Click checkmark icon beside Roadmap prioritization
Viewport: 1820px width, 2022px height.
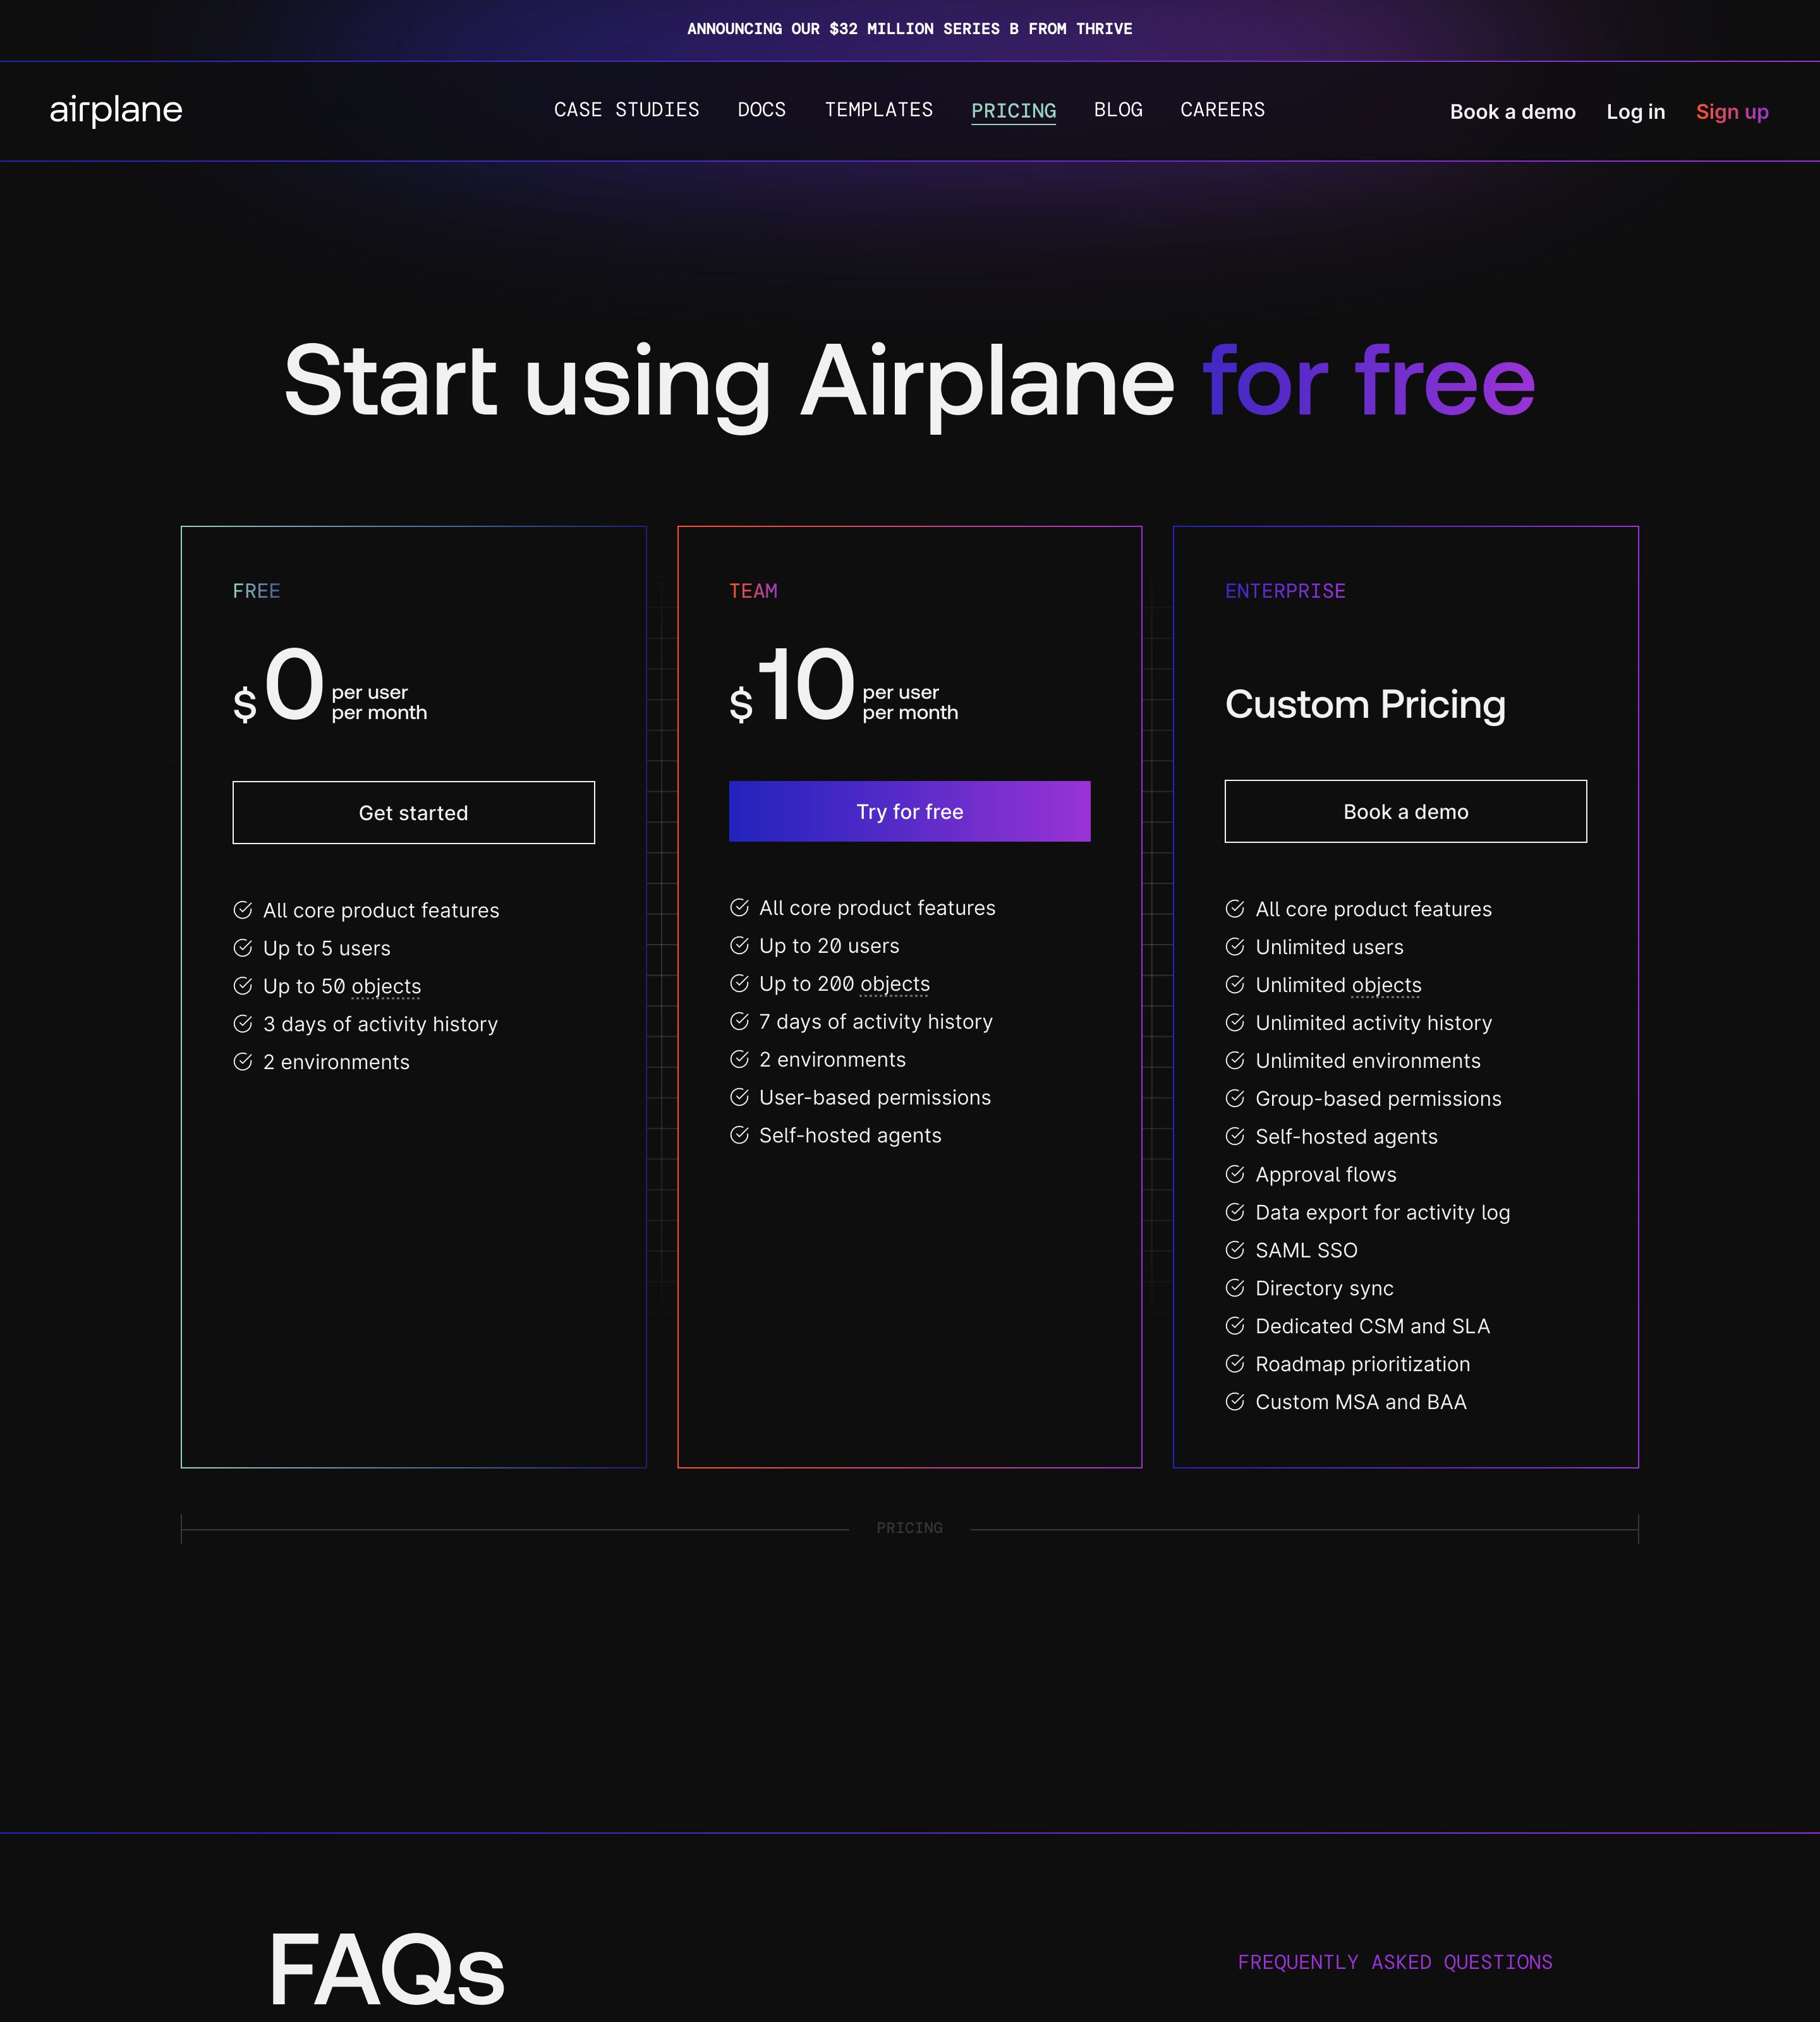pos(1235,1364)
